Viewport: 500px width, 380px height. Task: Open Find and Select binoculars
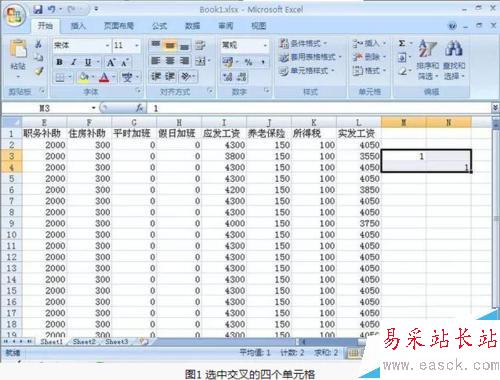click(454, 60)
